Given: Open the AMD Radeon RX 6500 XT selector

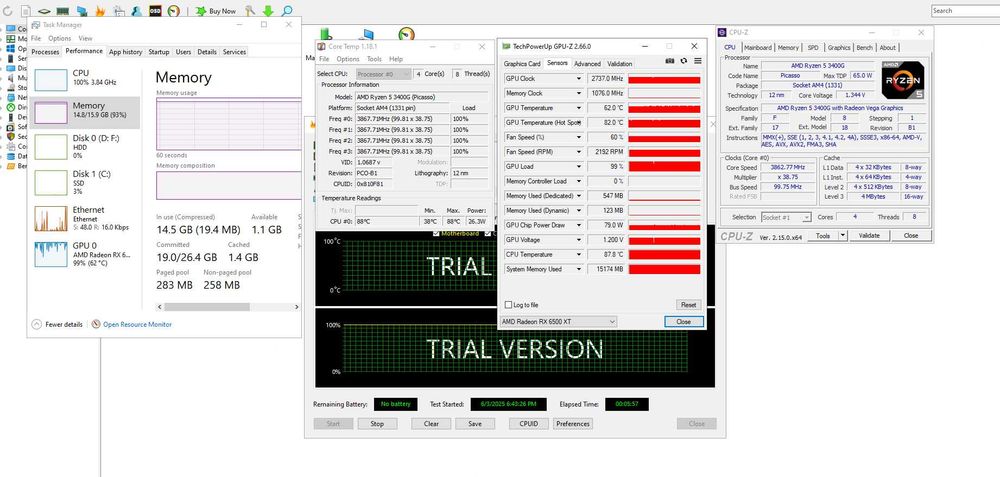Looking at the screenshot, I should (558, 321).
